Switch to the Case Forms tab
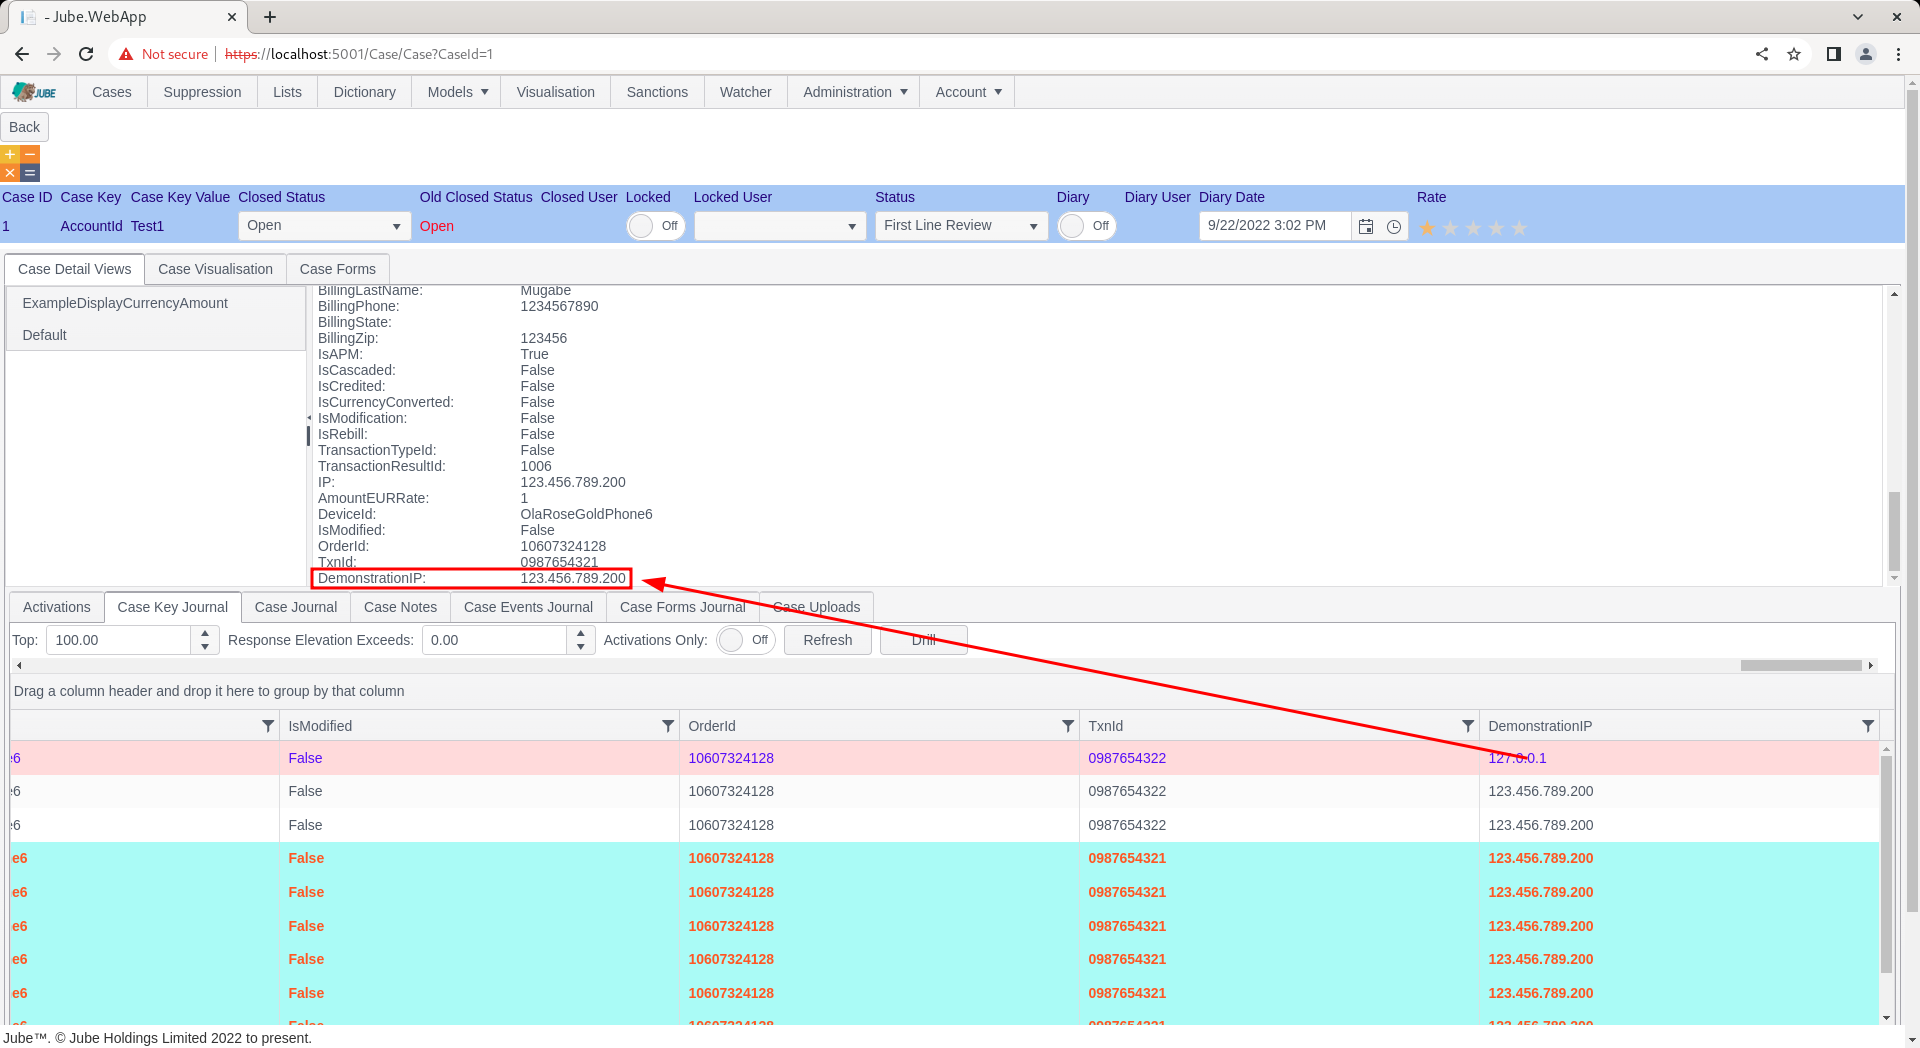 coord(338,269)
